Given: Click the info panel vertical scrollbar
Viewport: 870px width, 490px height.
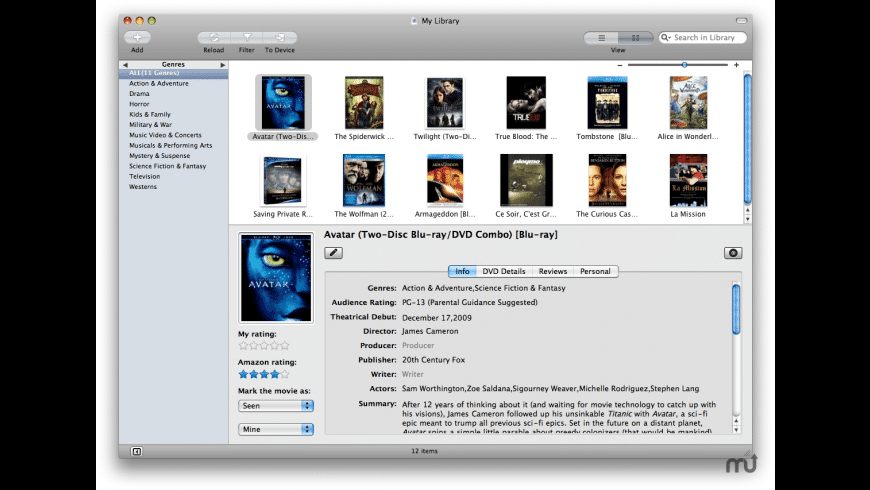Looking at the screenshot, I should (x=736, y=309).
